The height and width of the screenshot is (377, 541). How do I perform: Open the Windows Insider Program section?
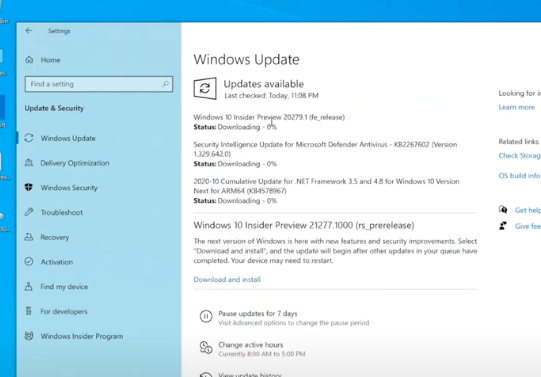pos(82,336)
